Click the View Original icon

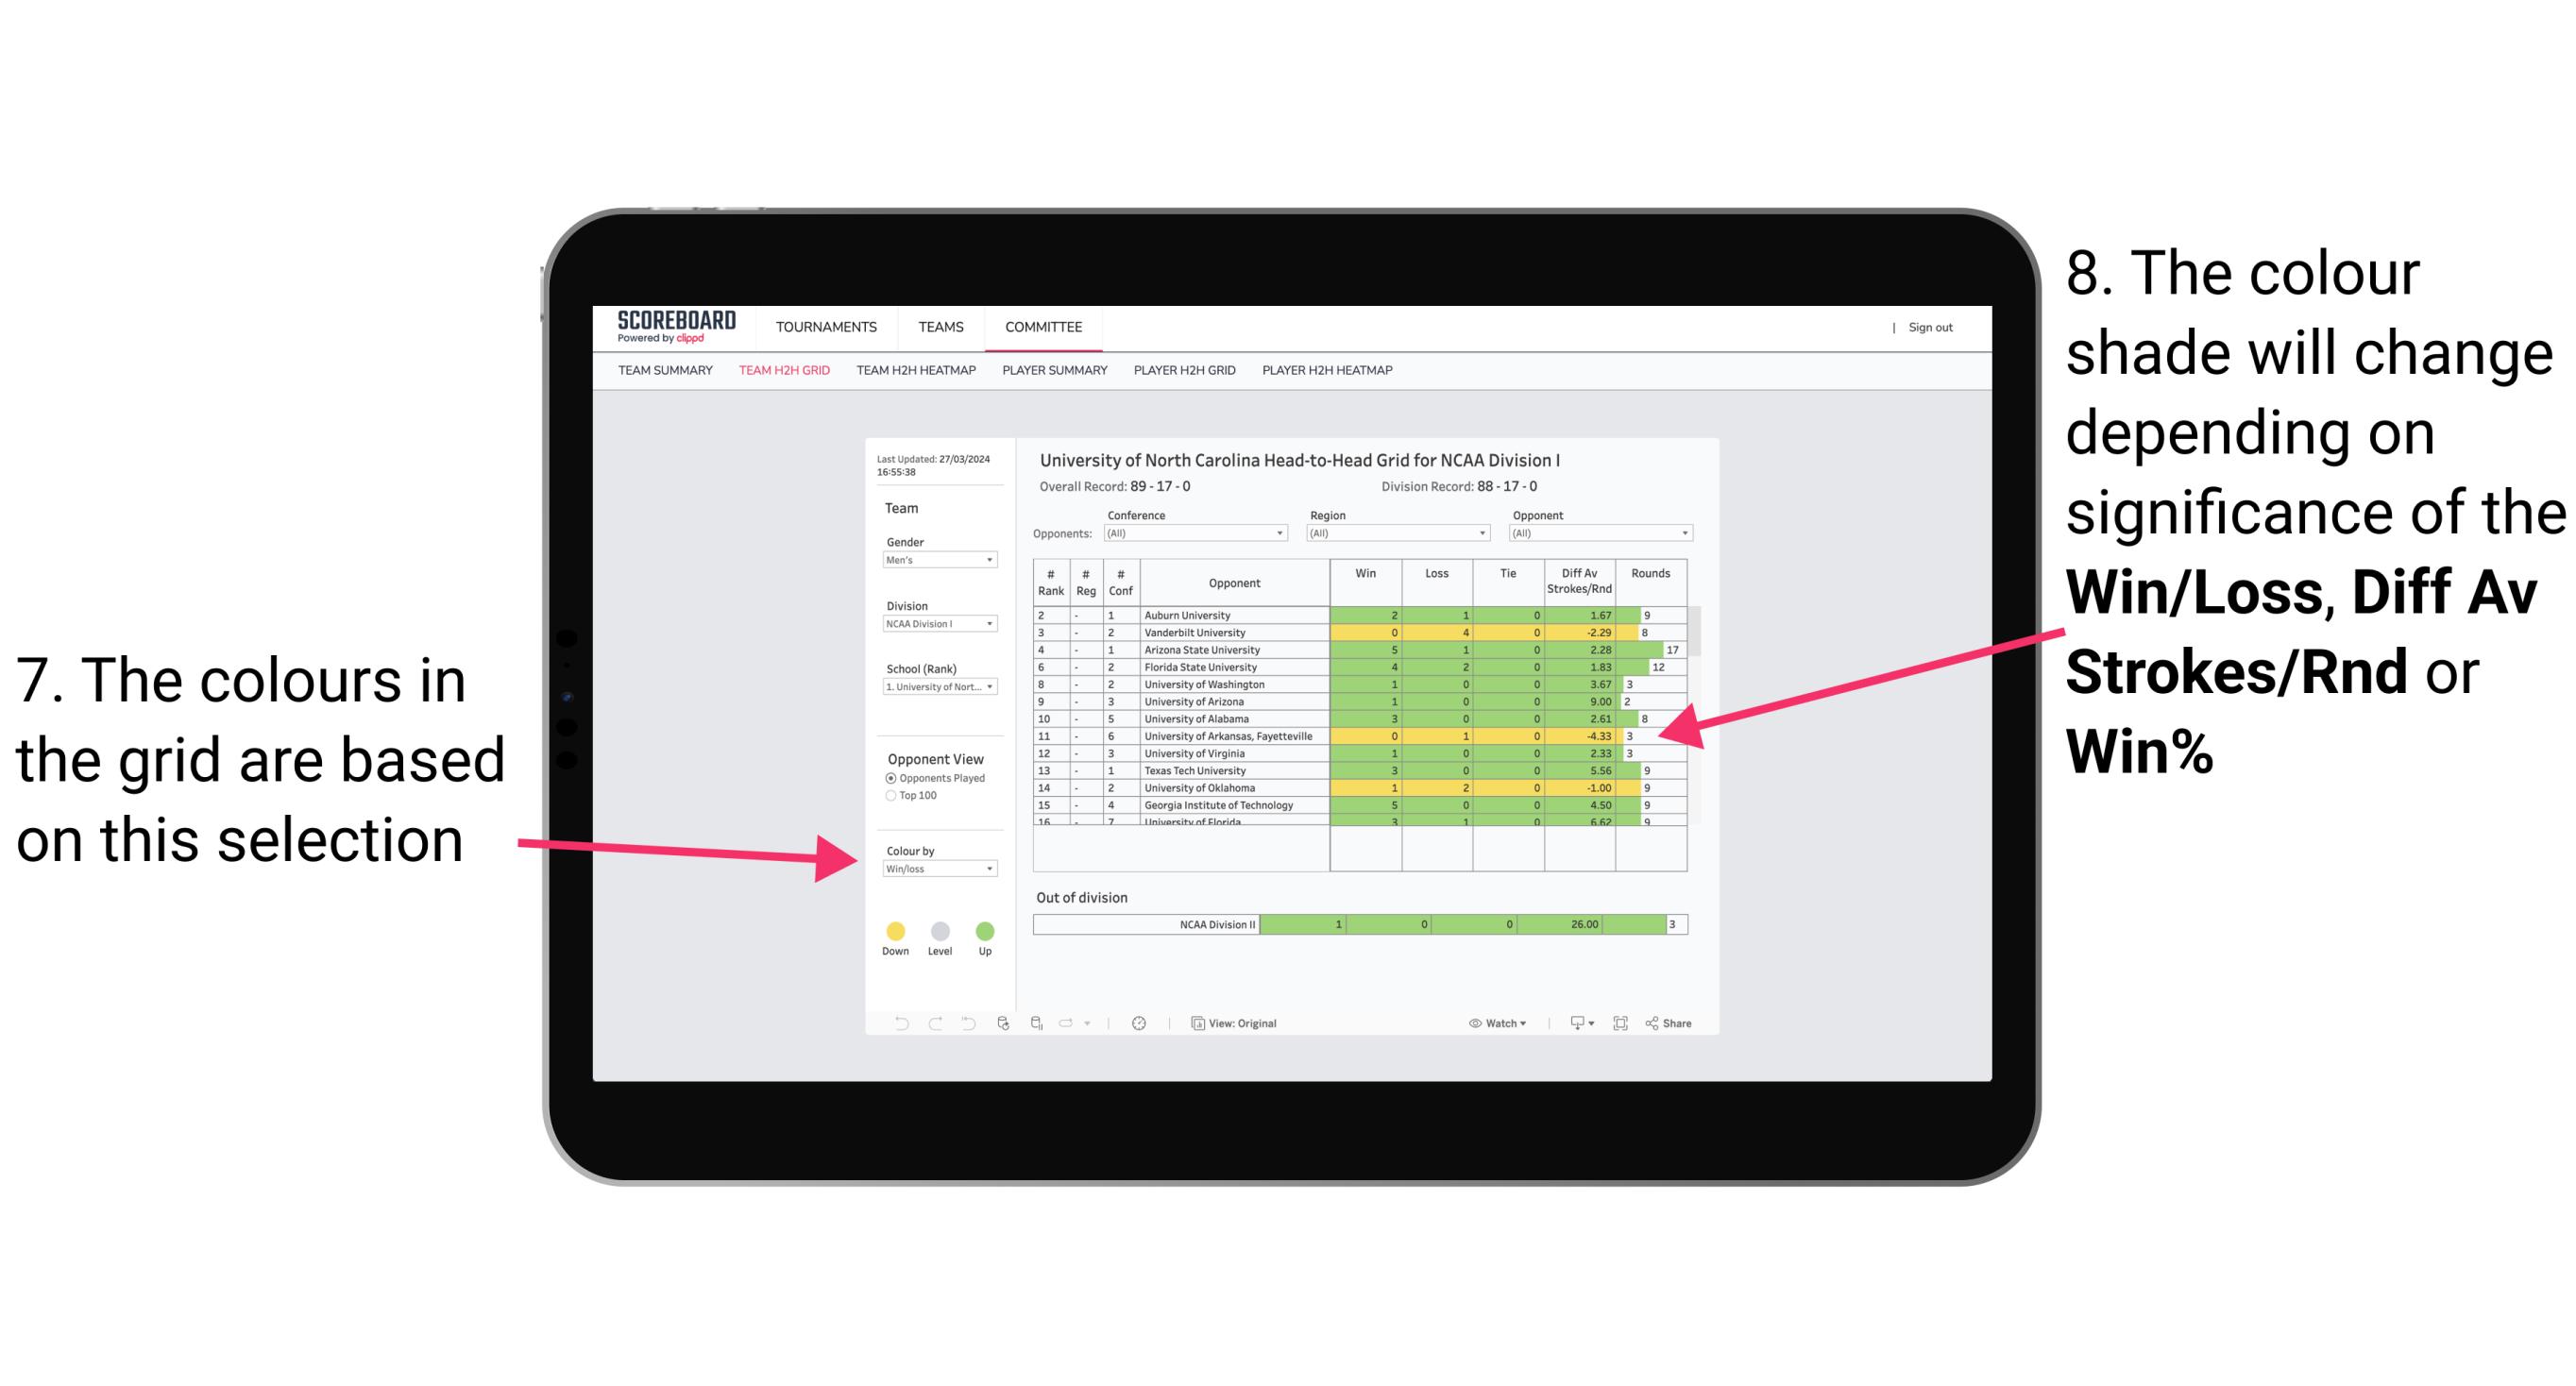1195,1023
